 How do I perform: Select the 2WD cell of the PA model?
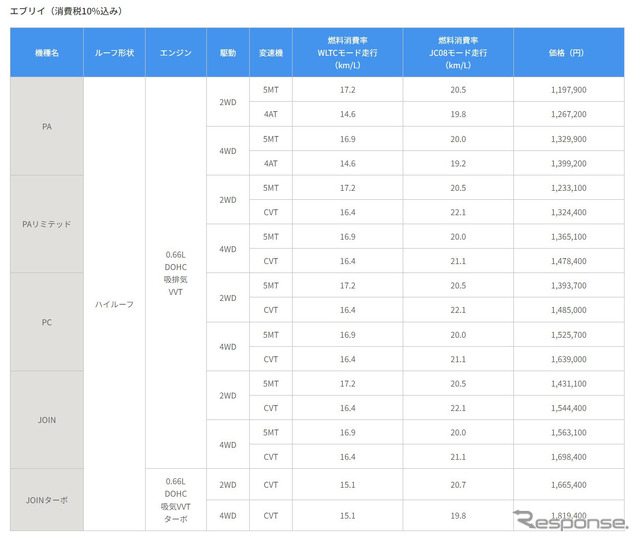point(228,102)
